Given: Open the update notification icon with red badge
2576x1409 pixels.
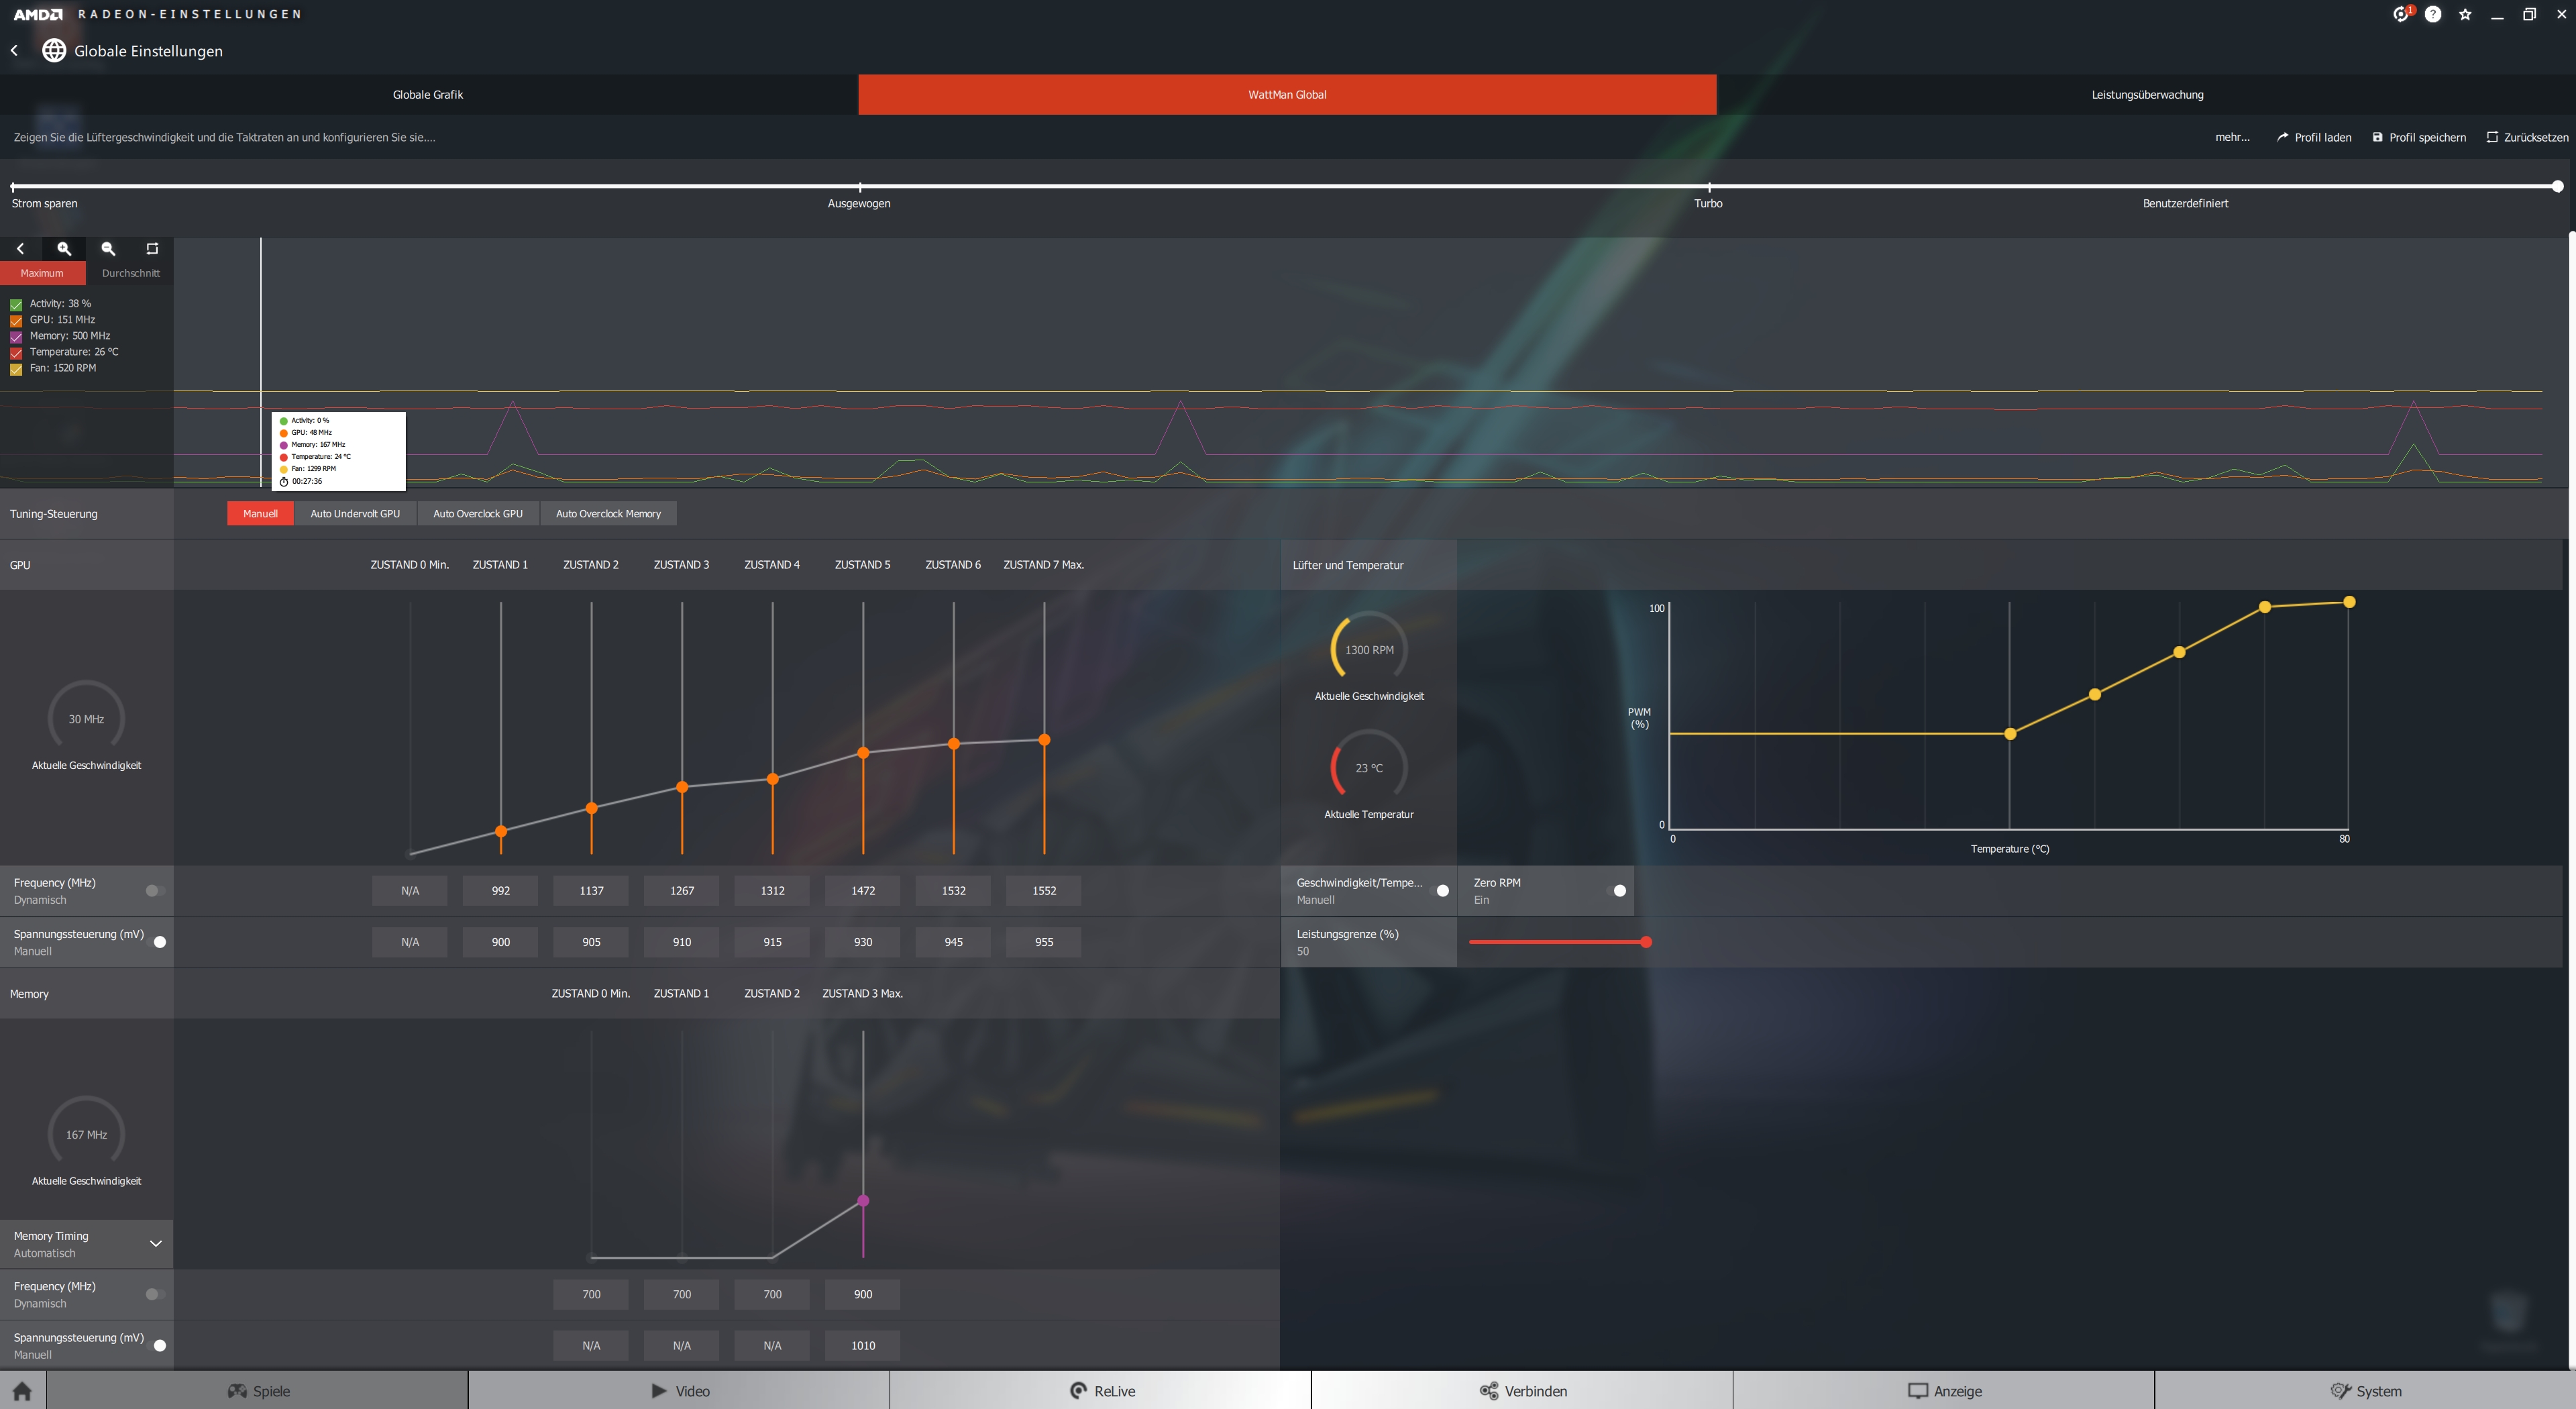Looking at the screenshot, I should coord(2402,14).
